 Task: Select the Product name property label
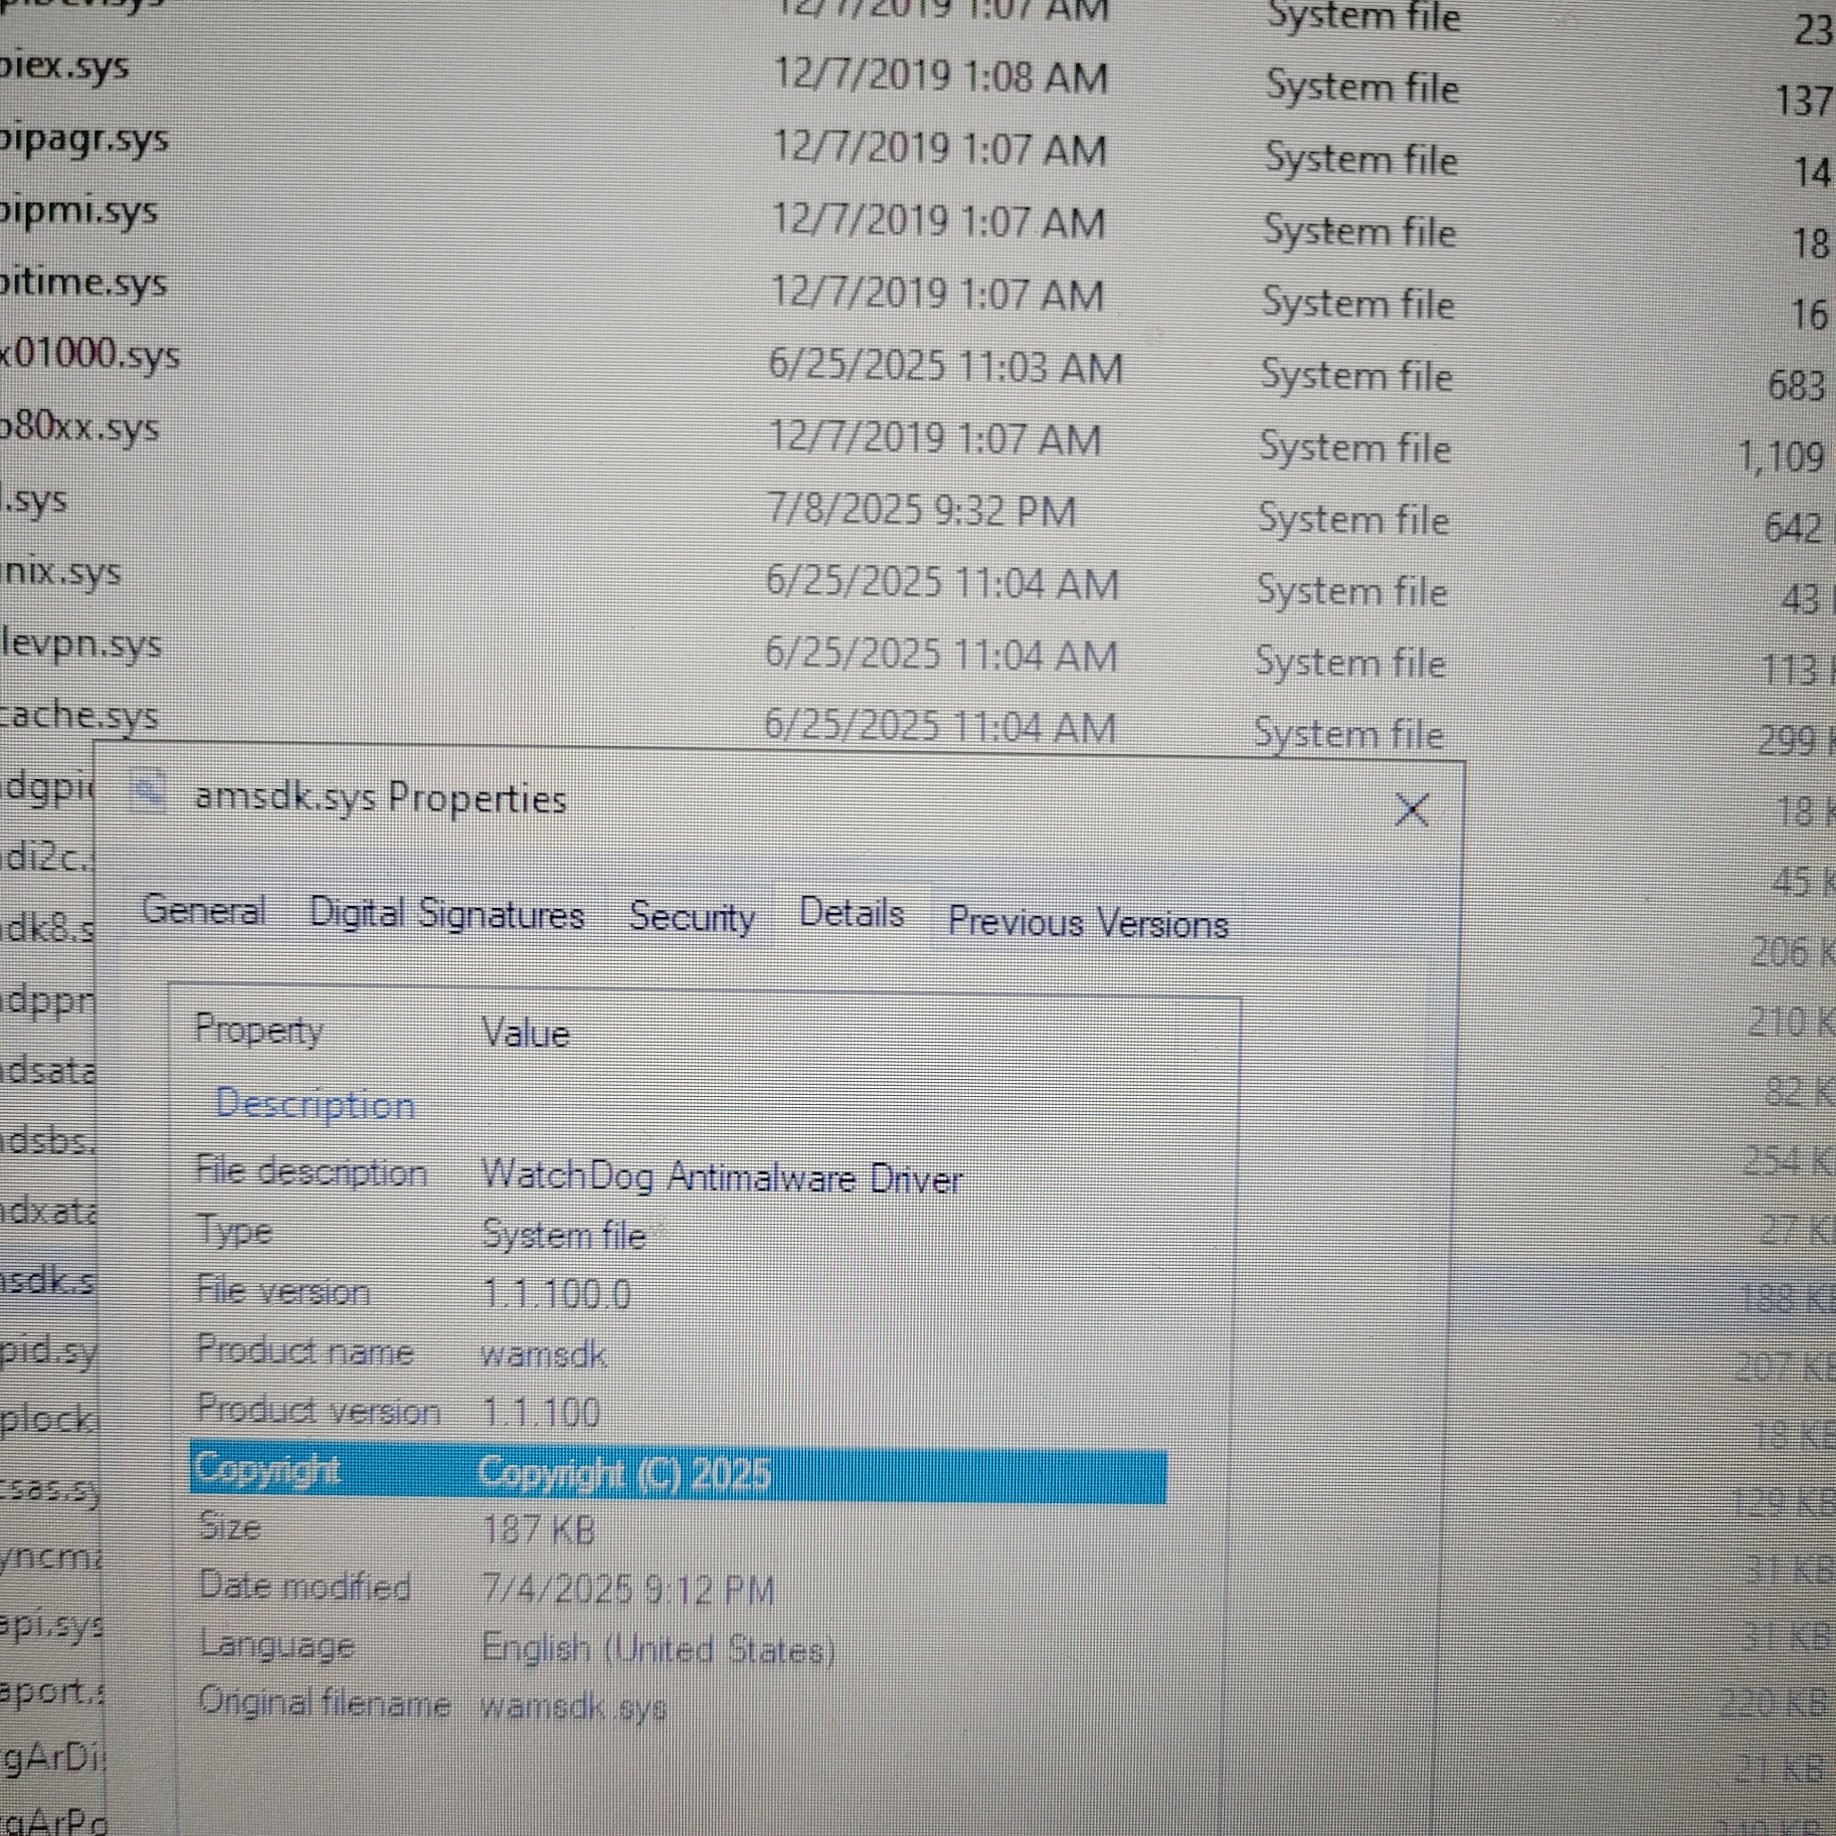point(305,1351)
